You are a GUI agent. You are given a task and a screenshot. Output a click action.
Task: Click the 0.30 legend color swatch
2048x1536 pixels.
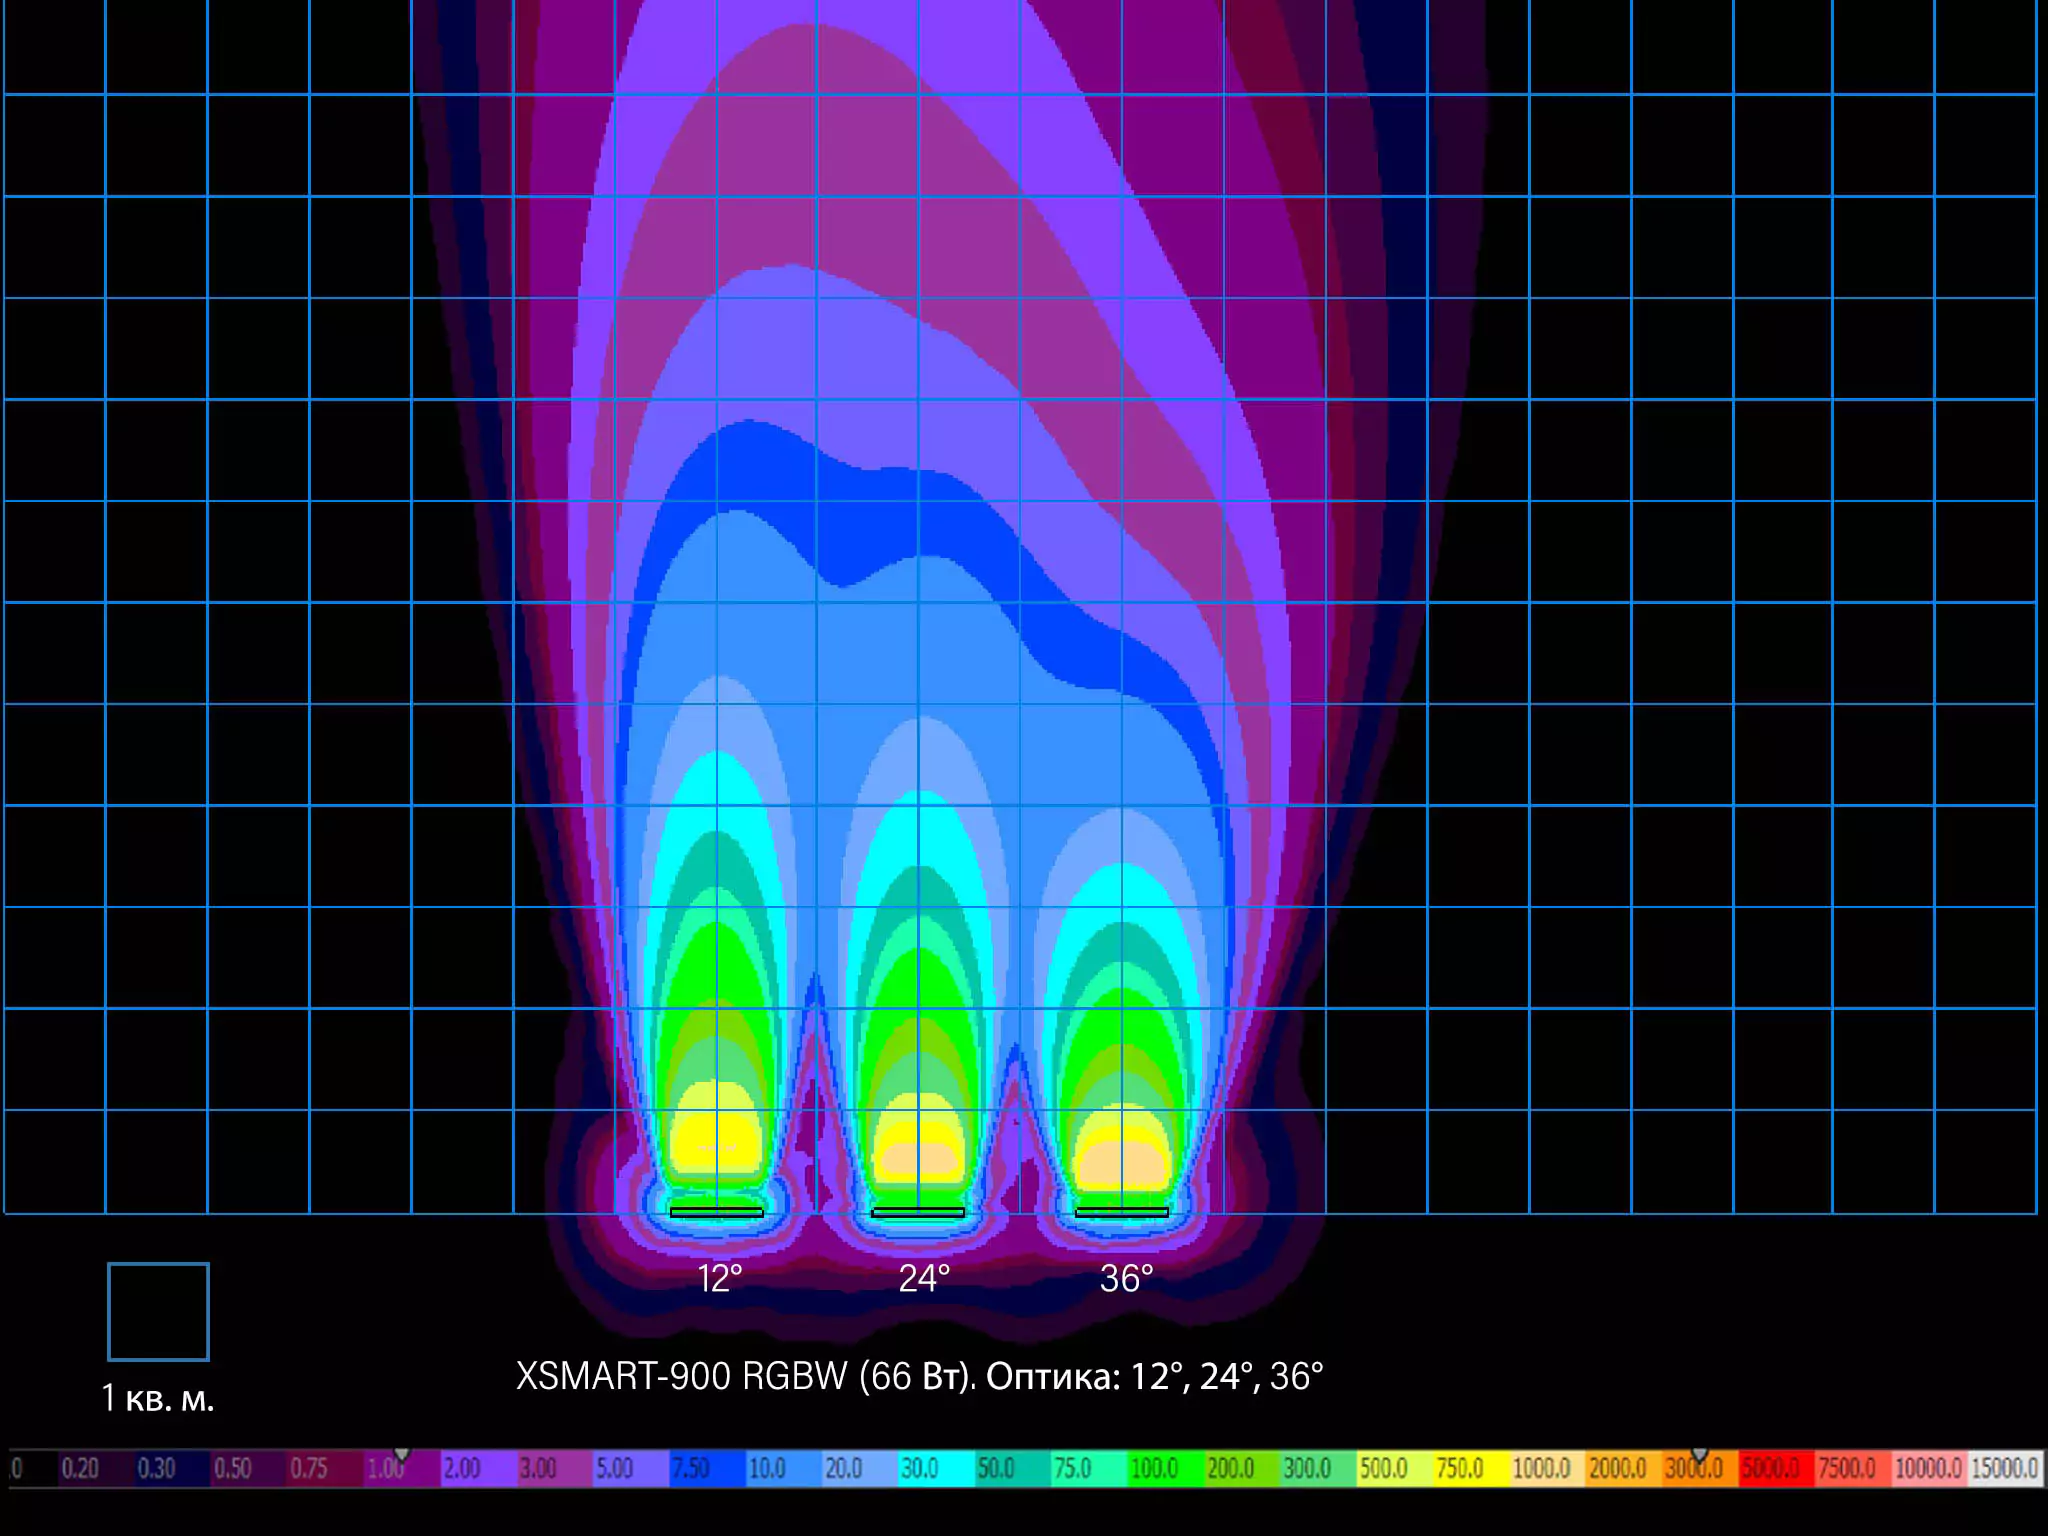(172, 1468)
